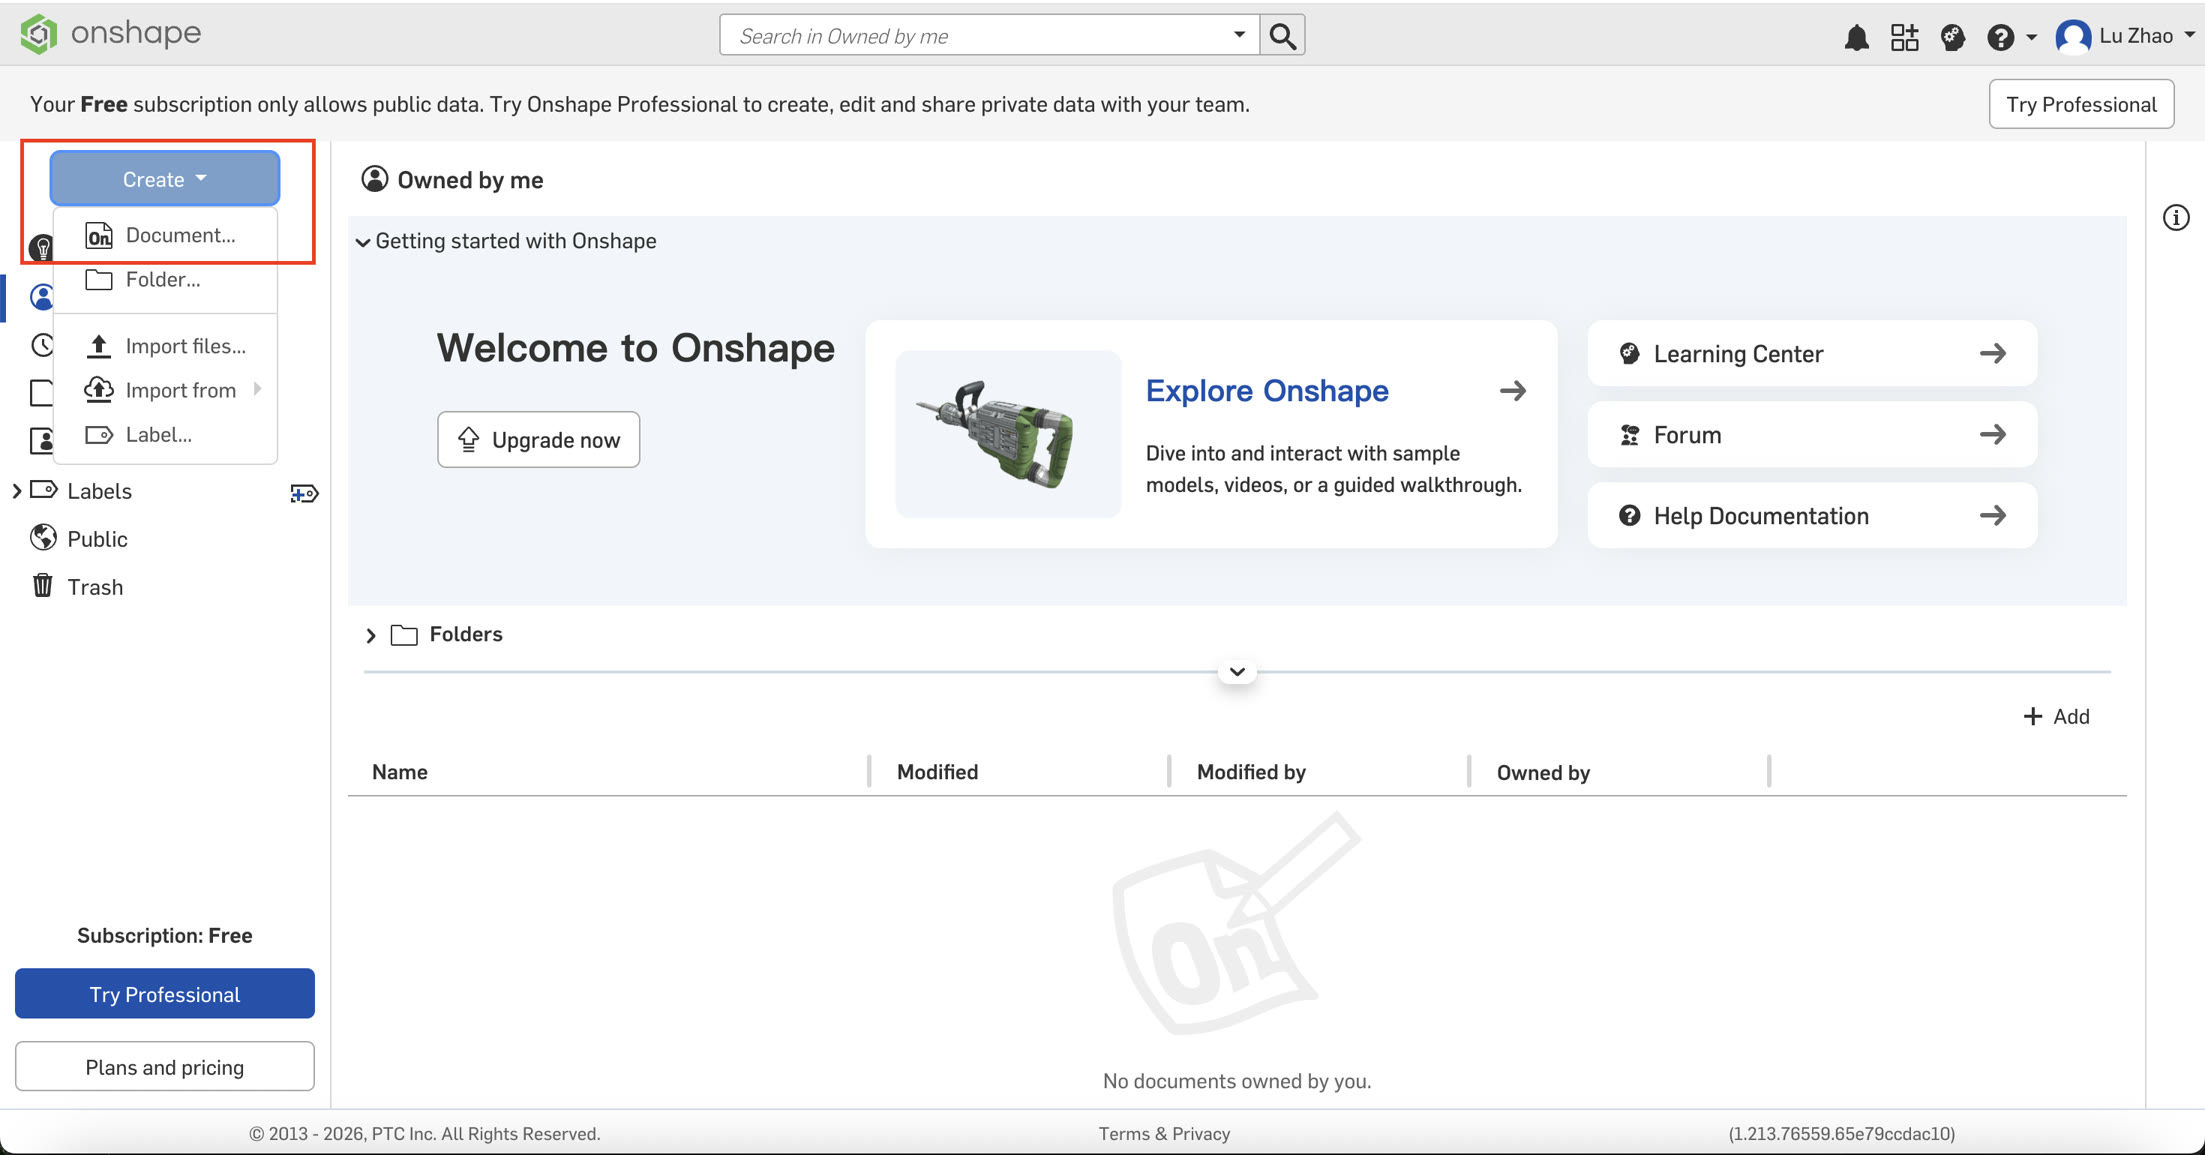Viewport: 2205px width, 1155px height.
Task: Open the Trash in sidebar
Action: tap(95, 587)
